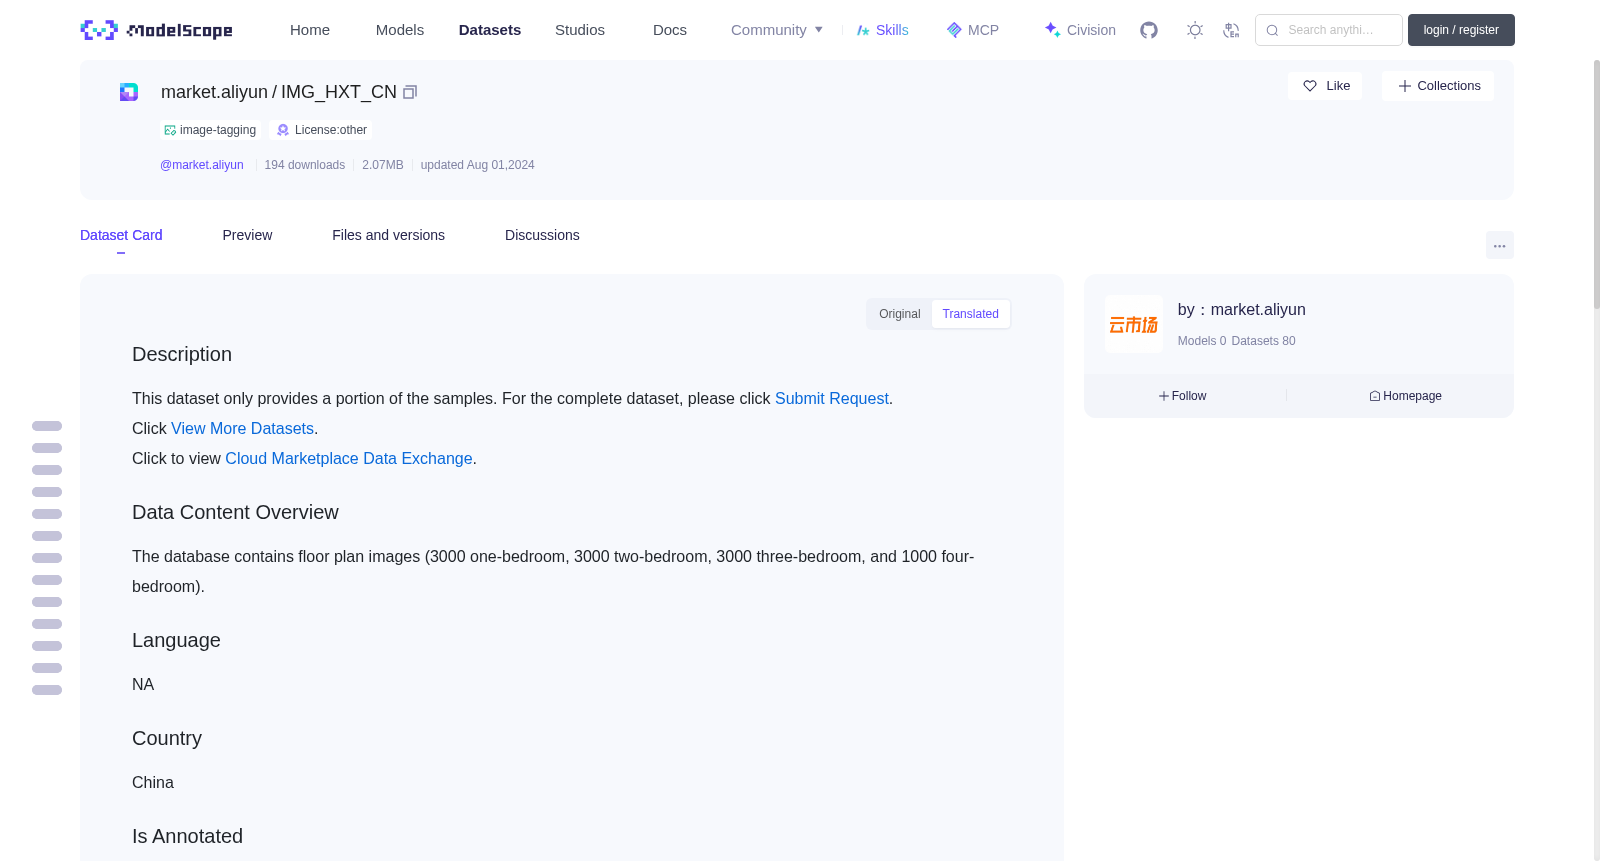1600x861 pixels.
Task: Open the three-dots more options button
Action: point(1500,245)
